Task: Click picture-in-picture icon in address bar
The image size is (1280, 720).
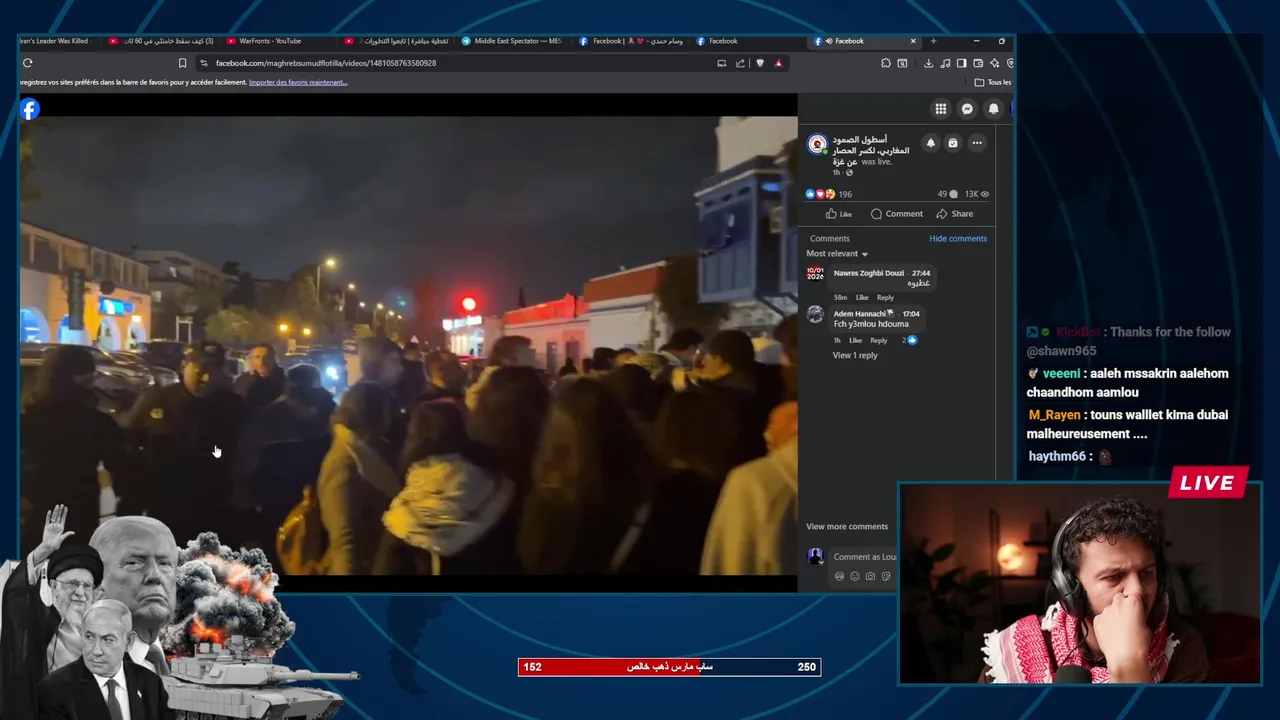Action: (x=722, y=63)
